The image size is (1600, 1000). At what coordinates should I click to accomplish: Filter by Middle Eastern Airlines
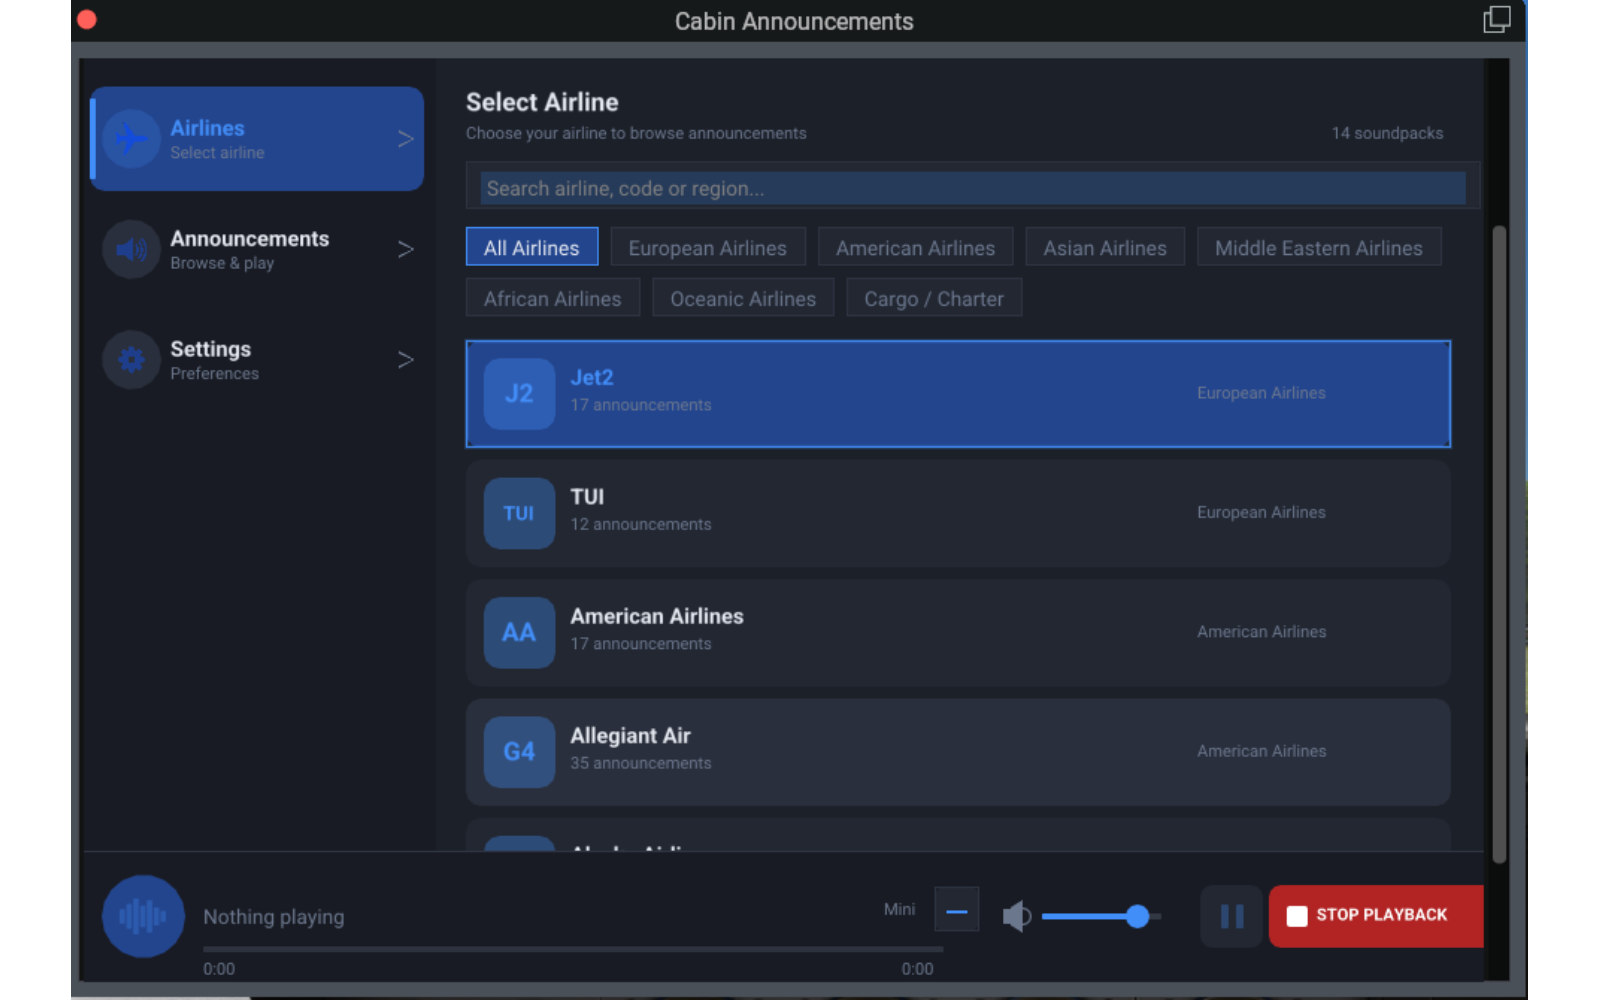(1319, 247)
